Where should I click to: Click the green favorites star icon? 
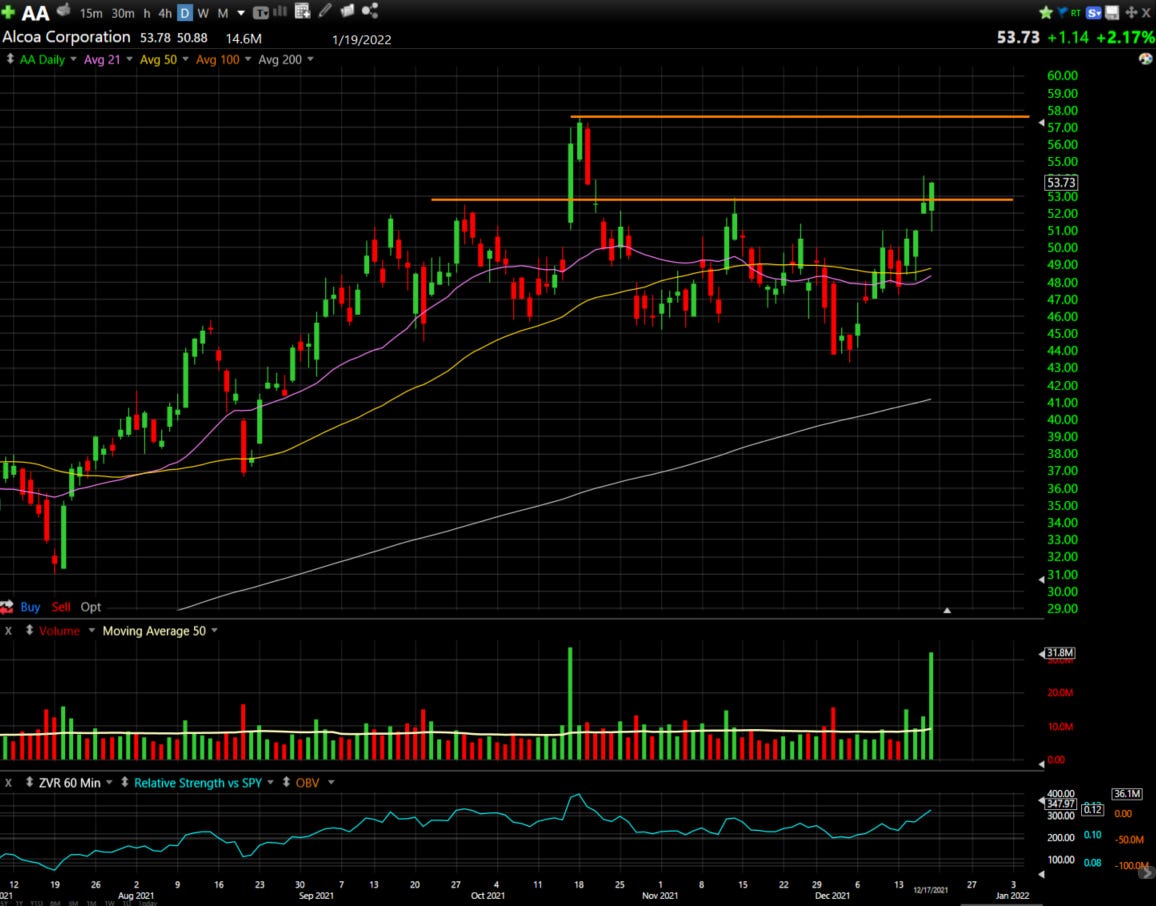[1045, 13]
